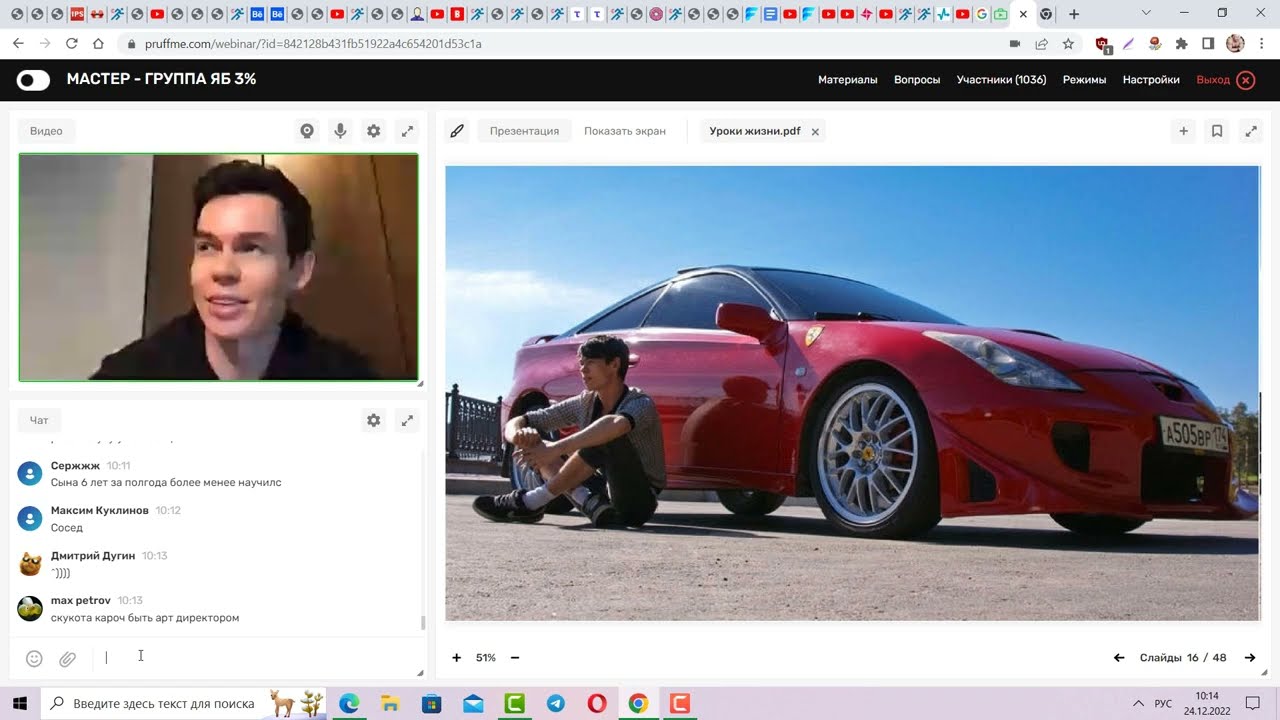
Task: Open chat settings gear
Action: (x=373, y=421)
